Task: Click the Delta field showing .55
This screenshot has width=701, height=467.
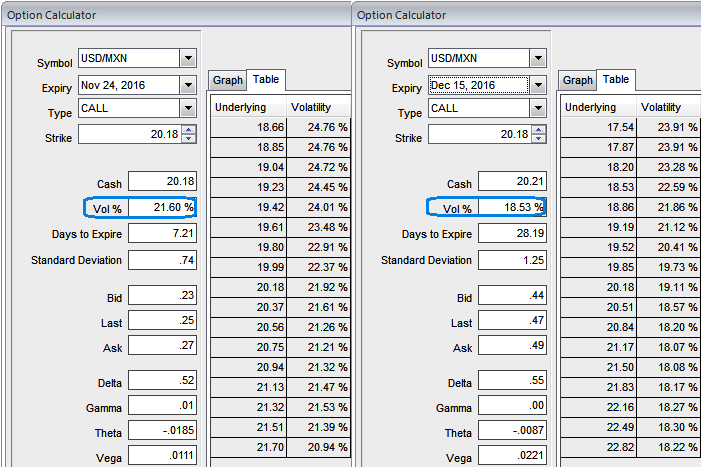Action: 511,381
